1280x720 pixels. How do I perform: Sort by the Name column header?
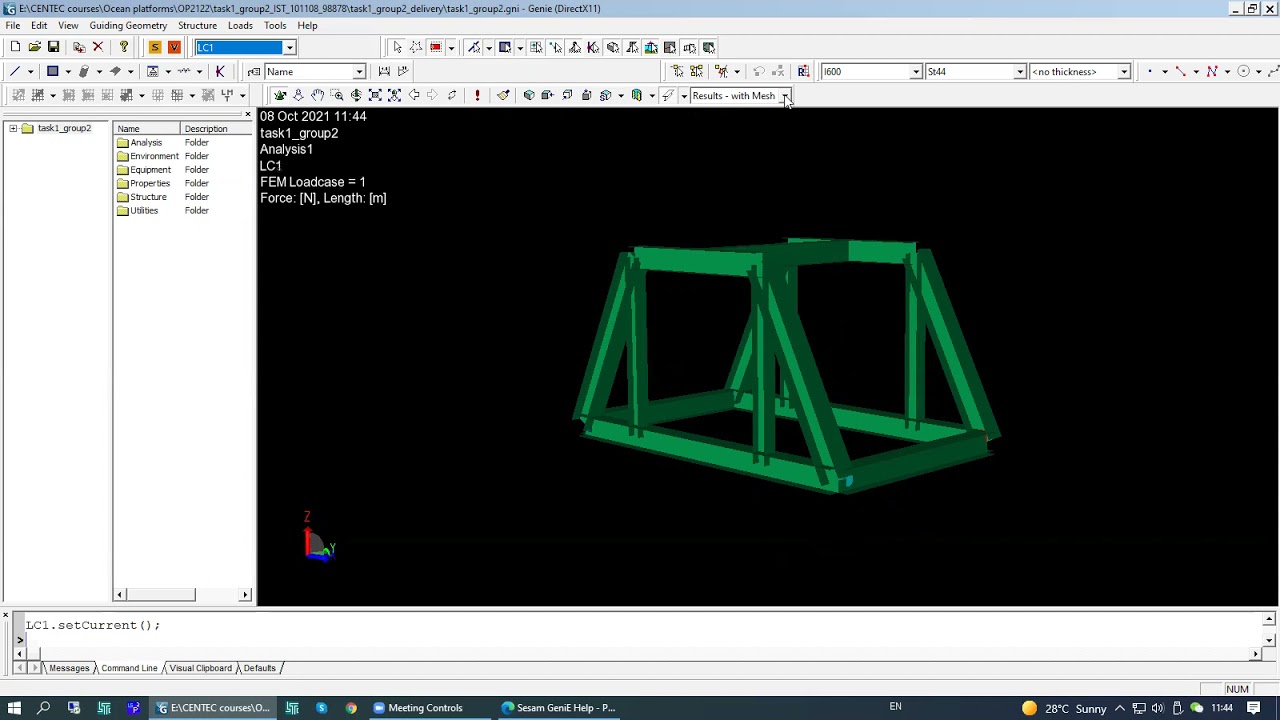tap(147, 128)
